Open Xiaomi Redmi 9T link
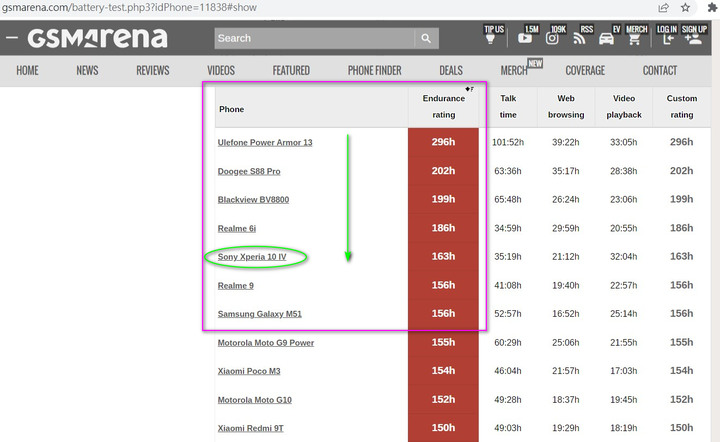 250,428
